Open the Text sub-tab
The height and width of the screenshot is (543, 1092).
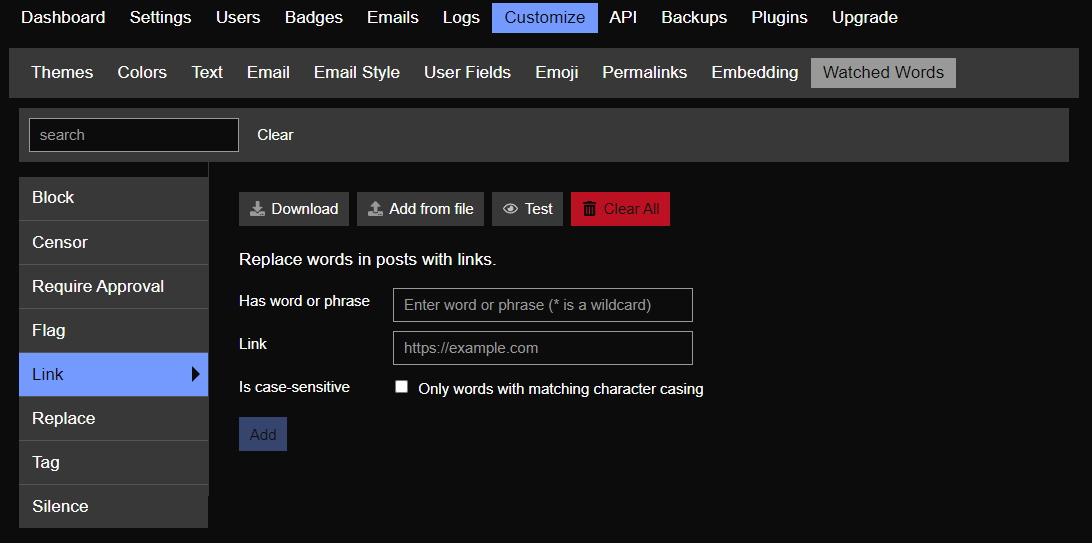tap(208, 72)
